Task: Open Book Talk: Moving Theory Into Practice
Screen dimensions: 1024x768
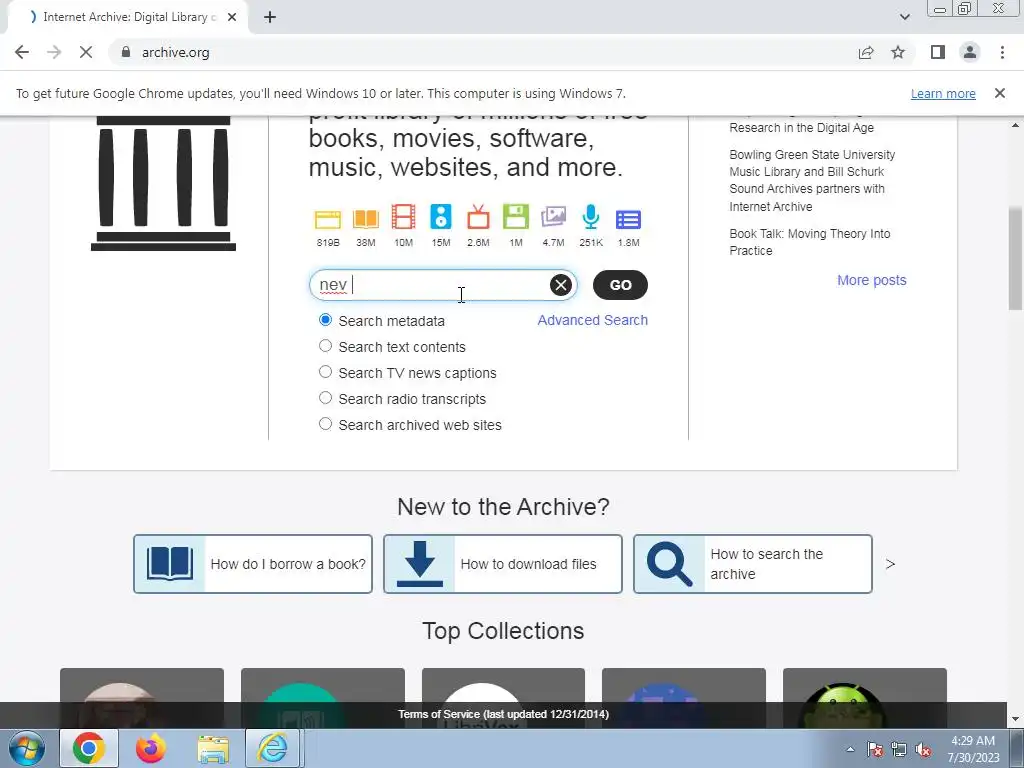Action: (x=809, y=242)
